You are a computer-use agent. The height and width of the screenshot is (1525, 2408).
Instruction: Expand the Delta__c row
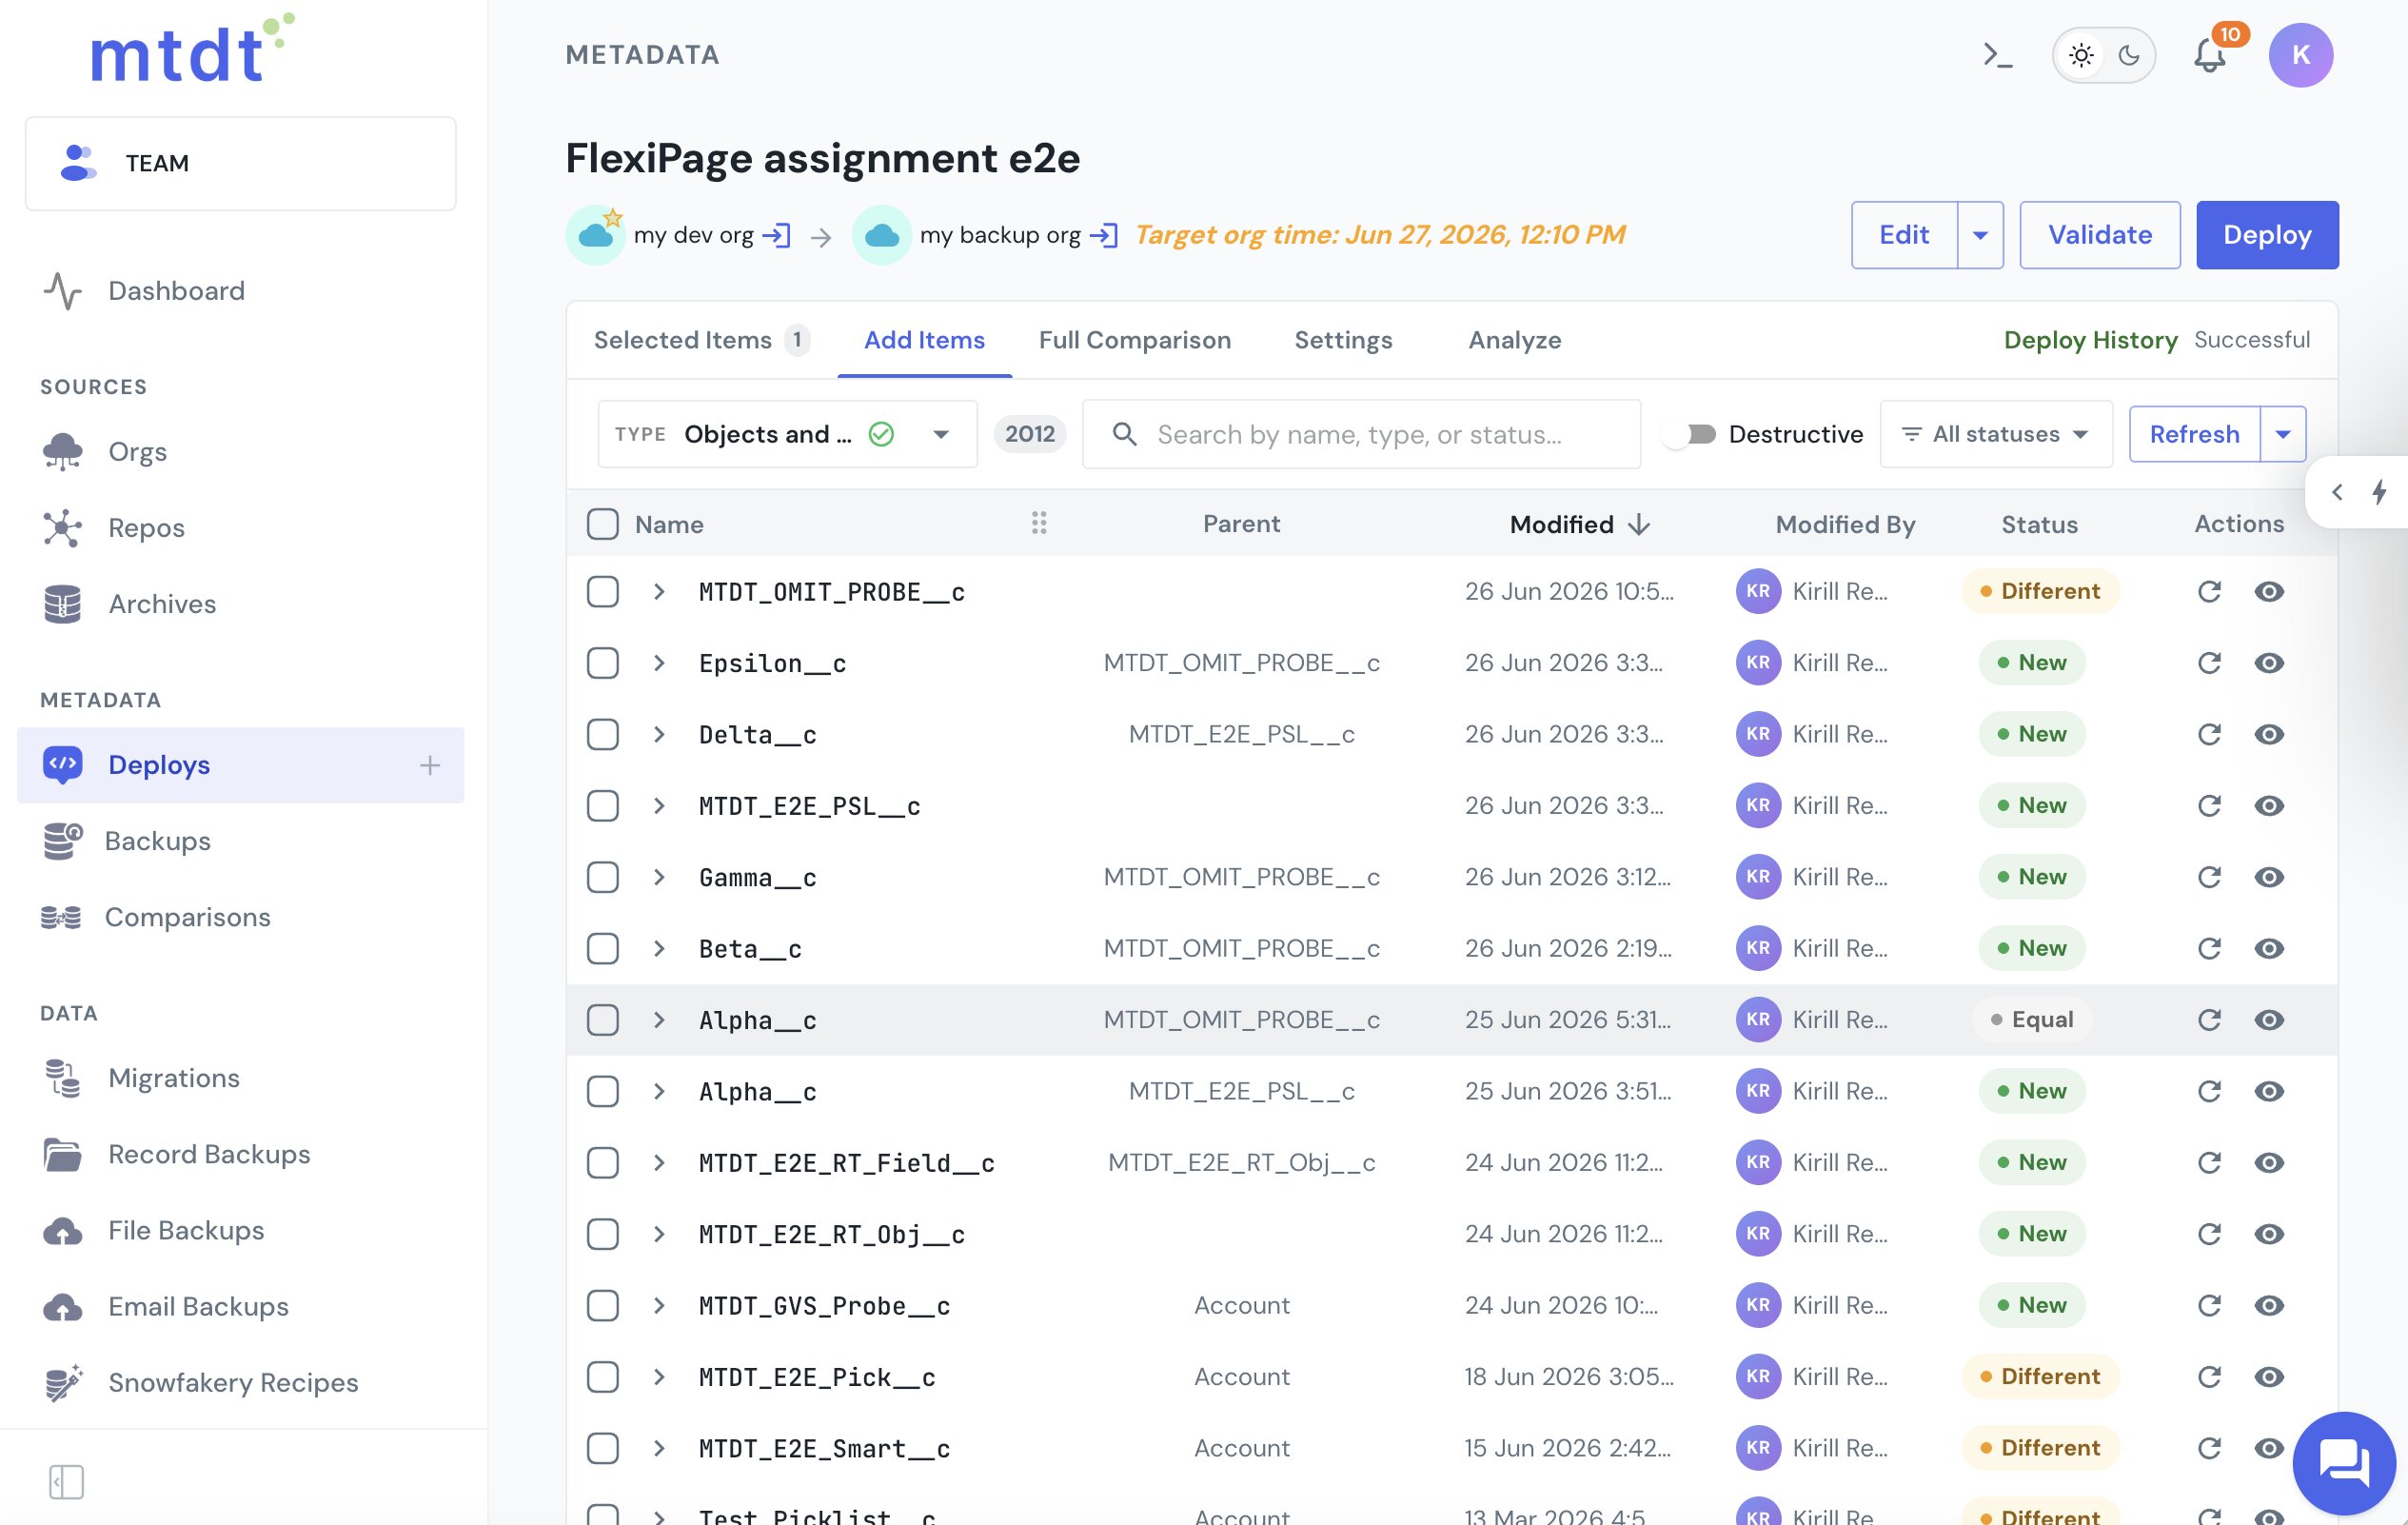(x=659, y=735)
